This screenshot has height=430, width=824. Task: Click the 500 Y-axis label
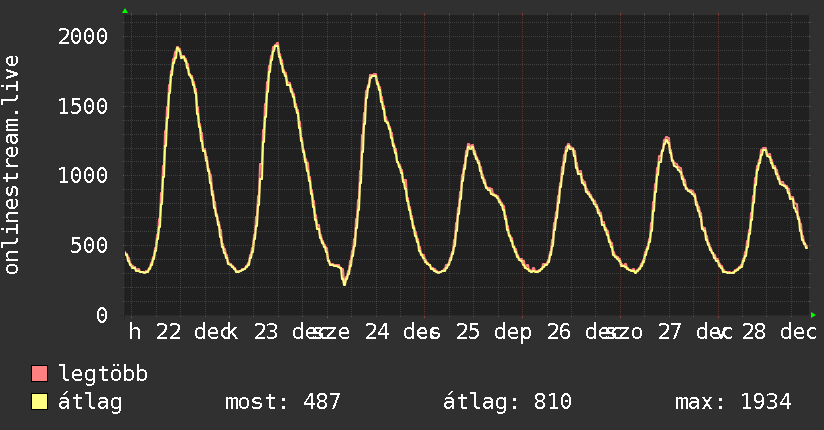point(89,245)
